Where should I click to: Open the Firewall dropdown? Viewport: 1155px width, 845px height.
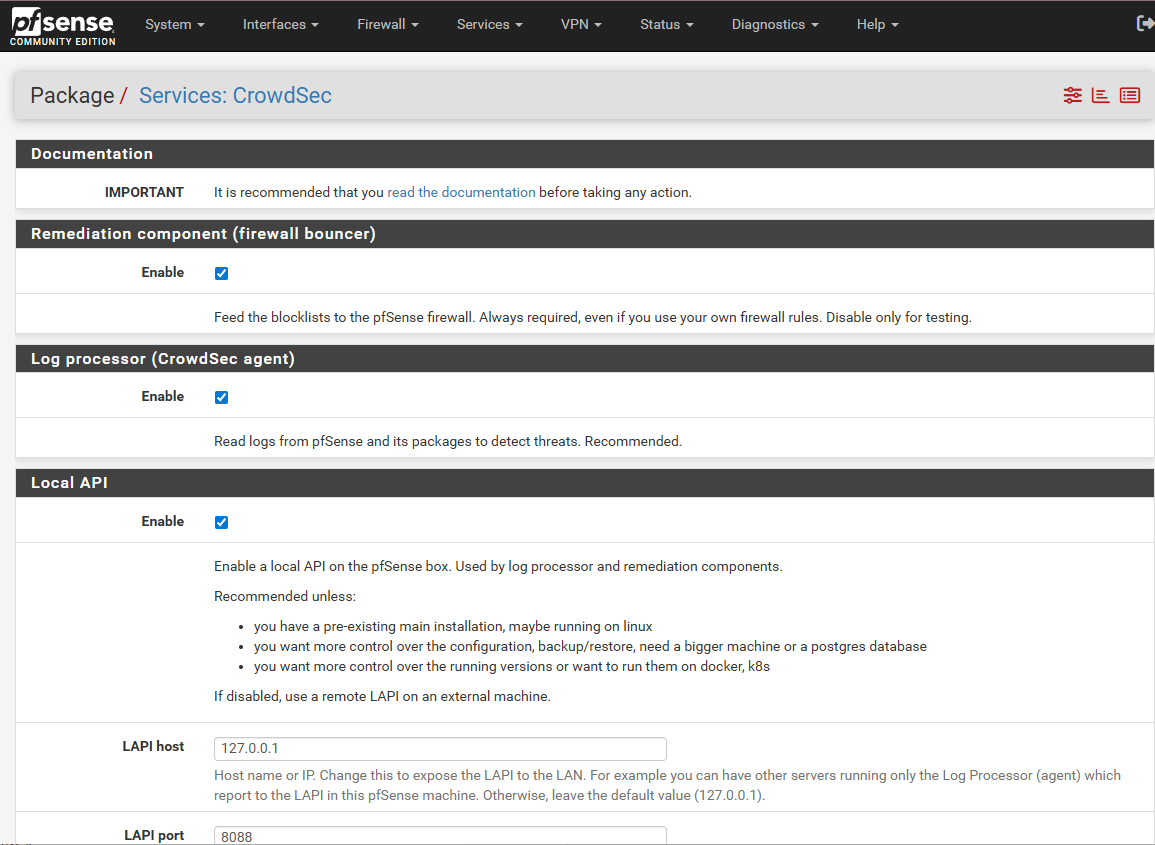(388, 25)
